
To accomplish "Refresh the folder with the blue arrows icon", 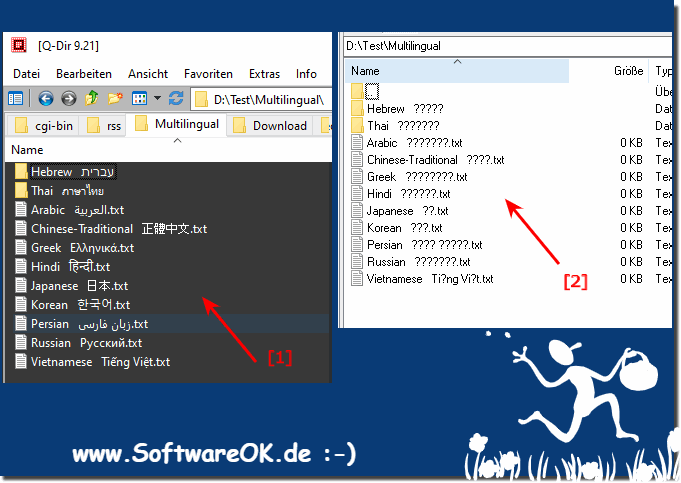I will click(x=176, y=98).
